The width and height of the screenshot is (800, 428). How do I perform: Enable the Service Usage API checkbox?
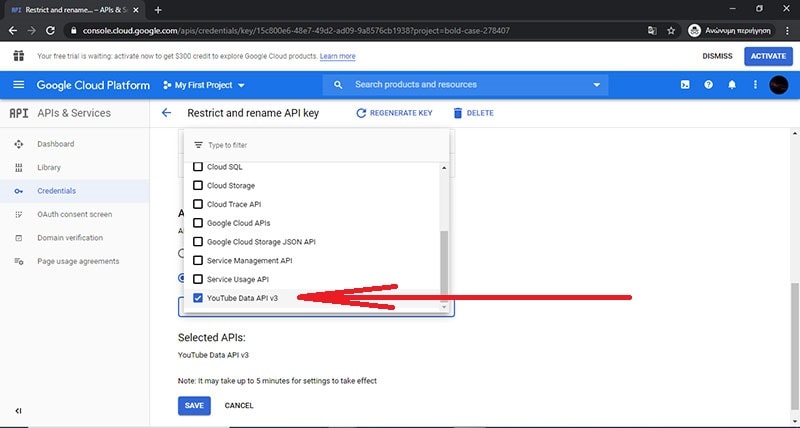[198, 279]
